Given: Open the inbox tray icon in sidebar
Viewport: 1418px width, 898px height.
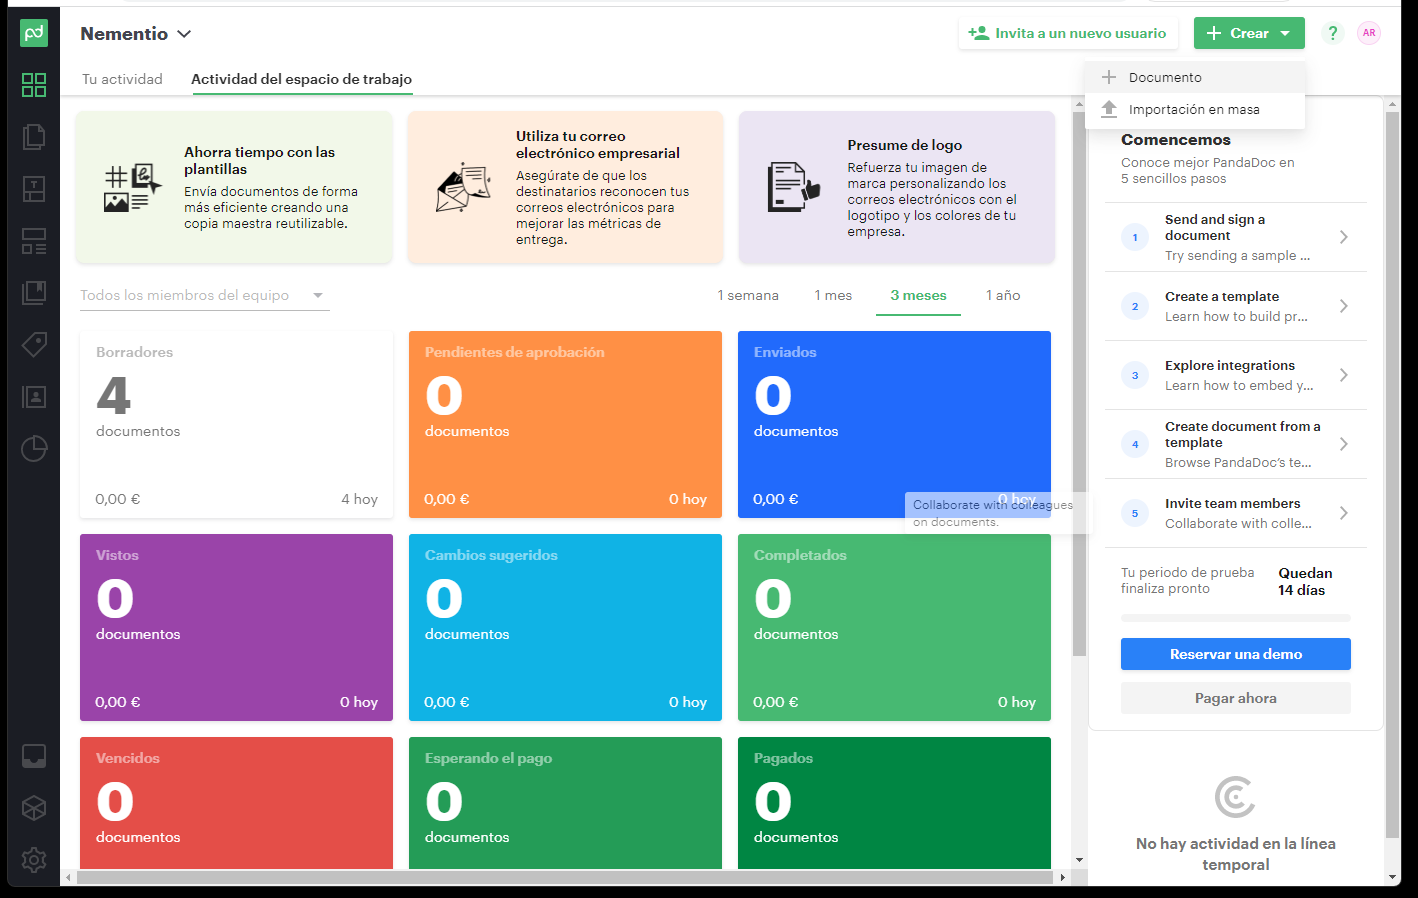Looking at the screenshot, I should tap(34, 756).
